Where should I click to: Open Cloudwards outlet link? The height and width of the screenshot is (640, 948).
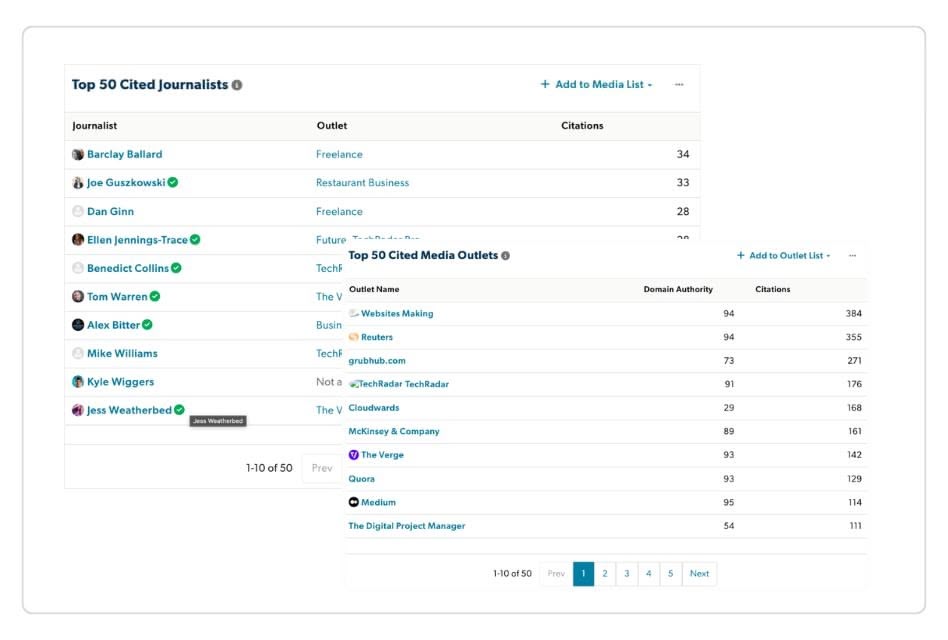(374, 408)
